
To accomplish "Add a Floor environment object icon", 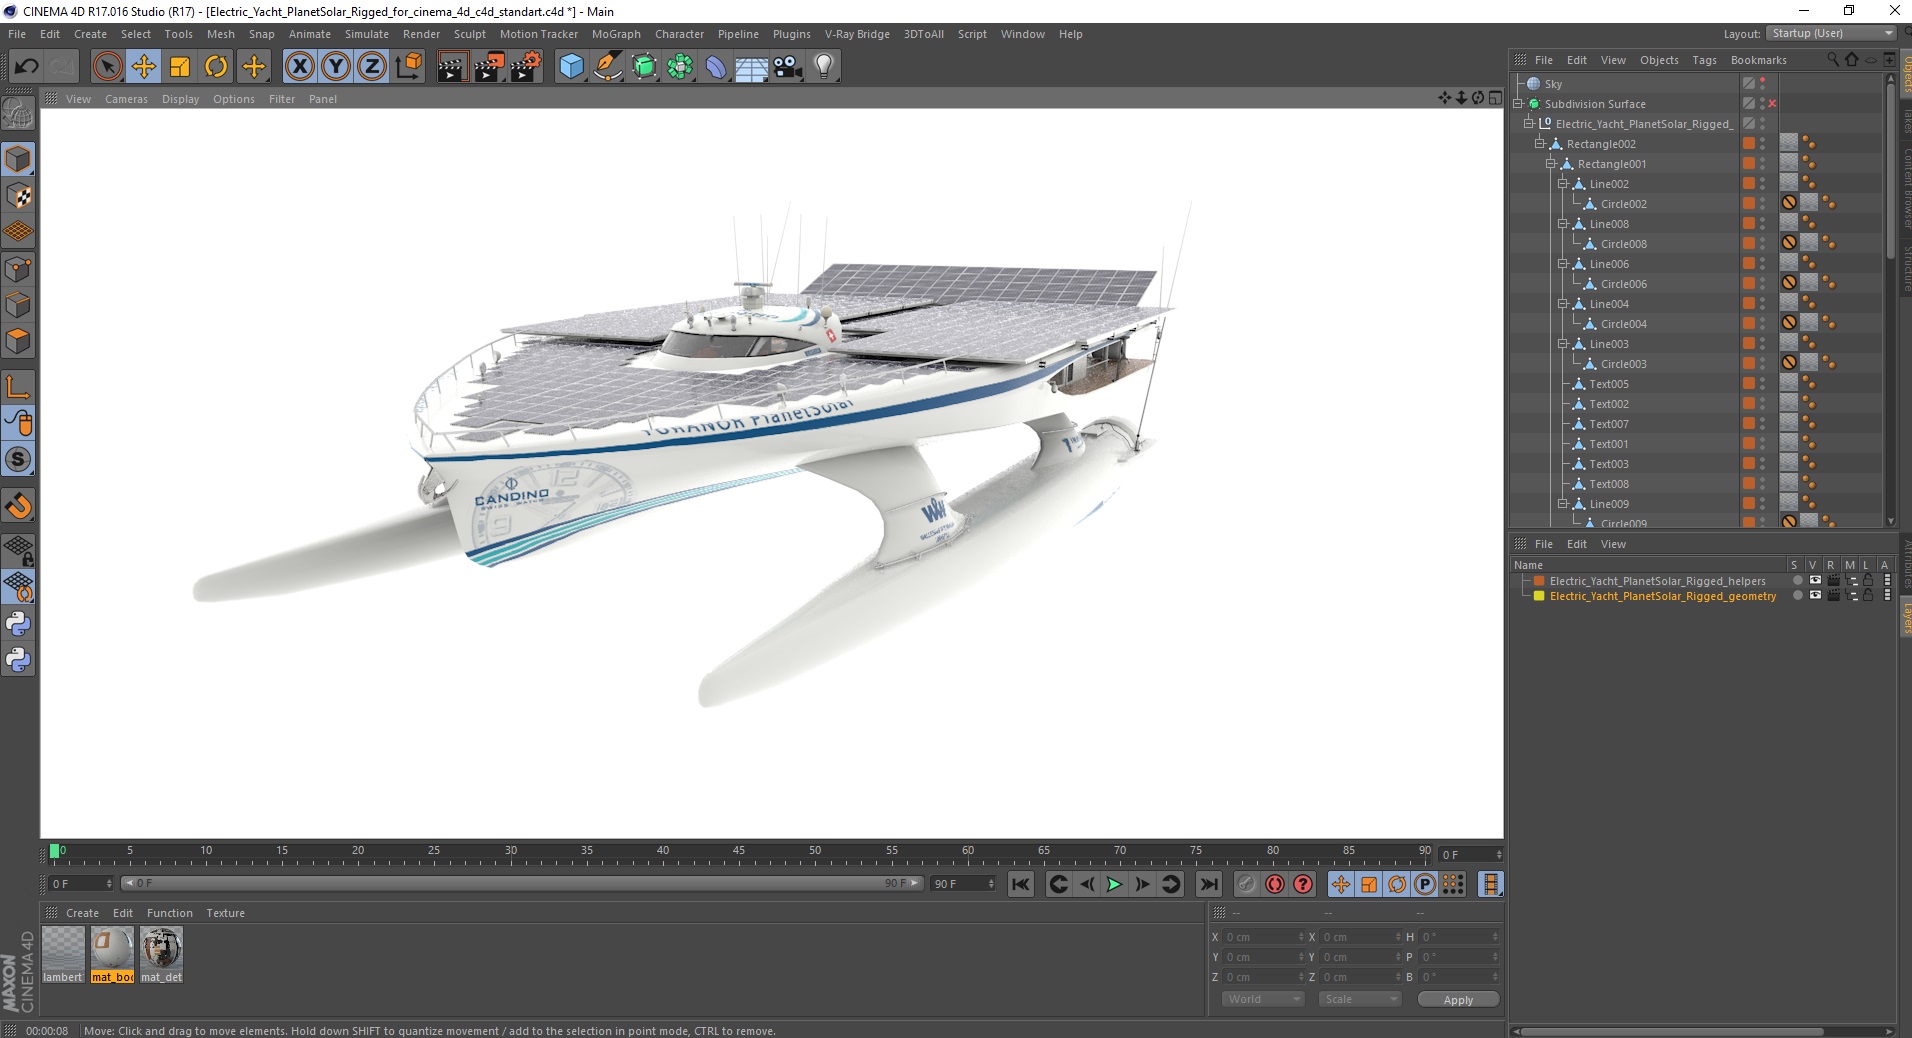I will 752,67.
